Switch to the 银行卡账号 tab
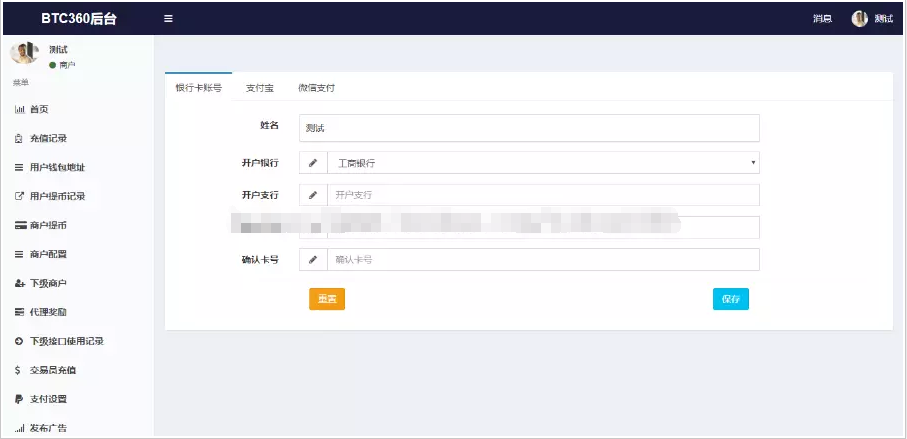This screenshot has width=907, height=439. pyautogui.click(x=198, y=88)
